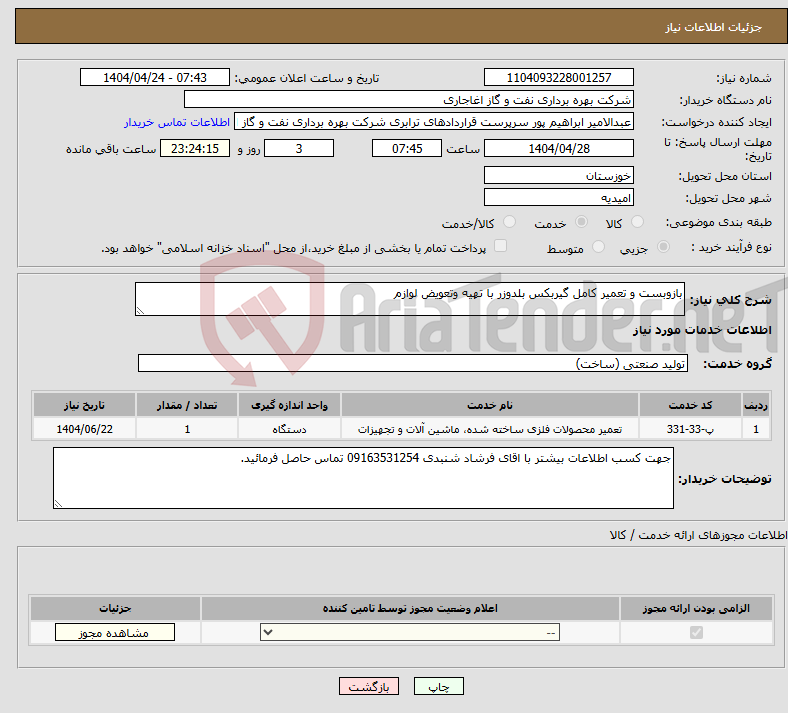Click the general description textarea
788x713 pixels.
point(410,299)
